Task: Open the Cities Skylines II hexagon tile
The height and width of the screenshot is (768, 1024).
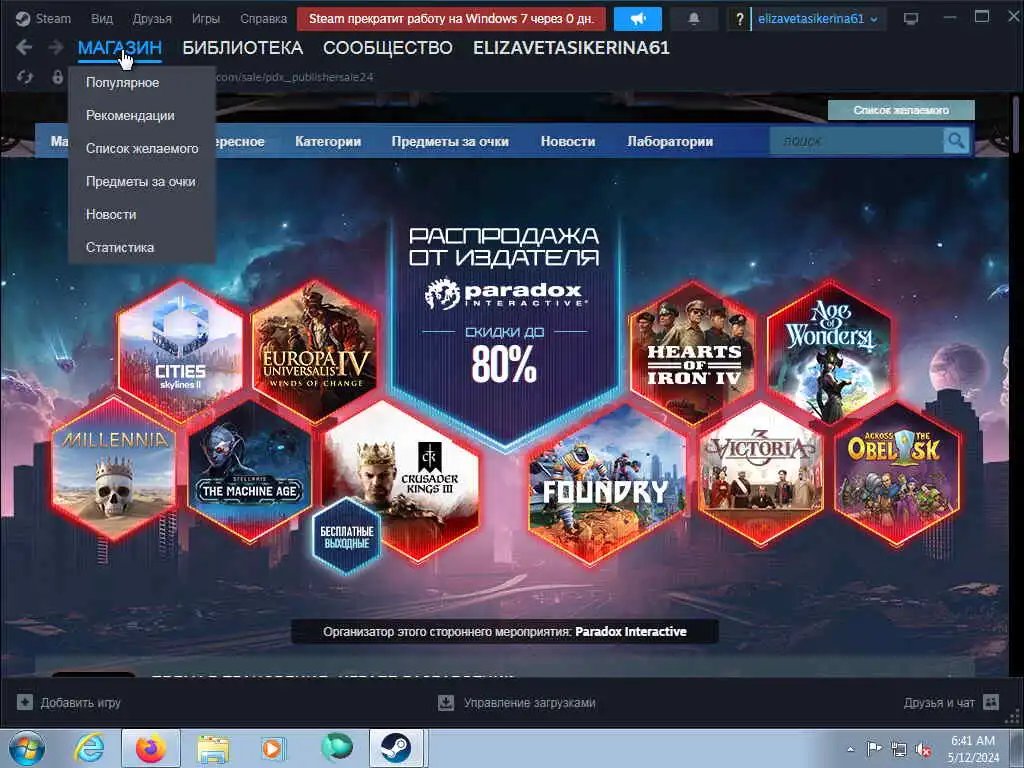Action: pyautogui.click(x=180, y=349)
